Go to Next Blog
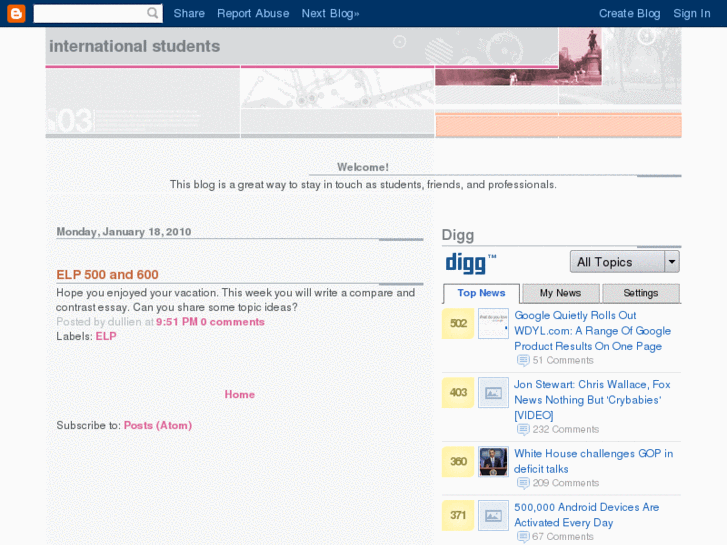The height and width of the screenshot is (545, 727). click(x=330, y=13)
